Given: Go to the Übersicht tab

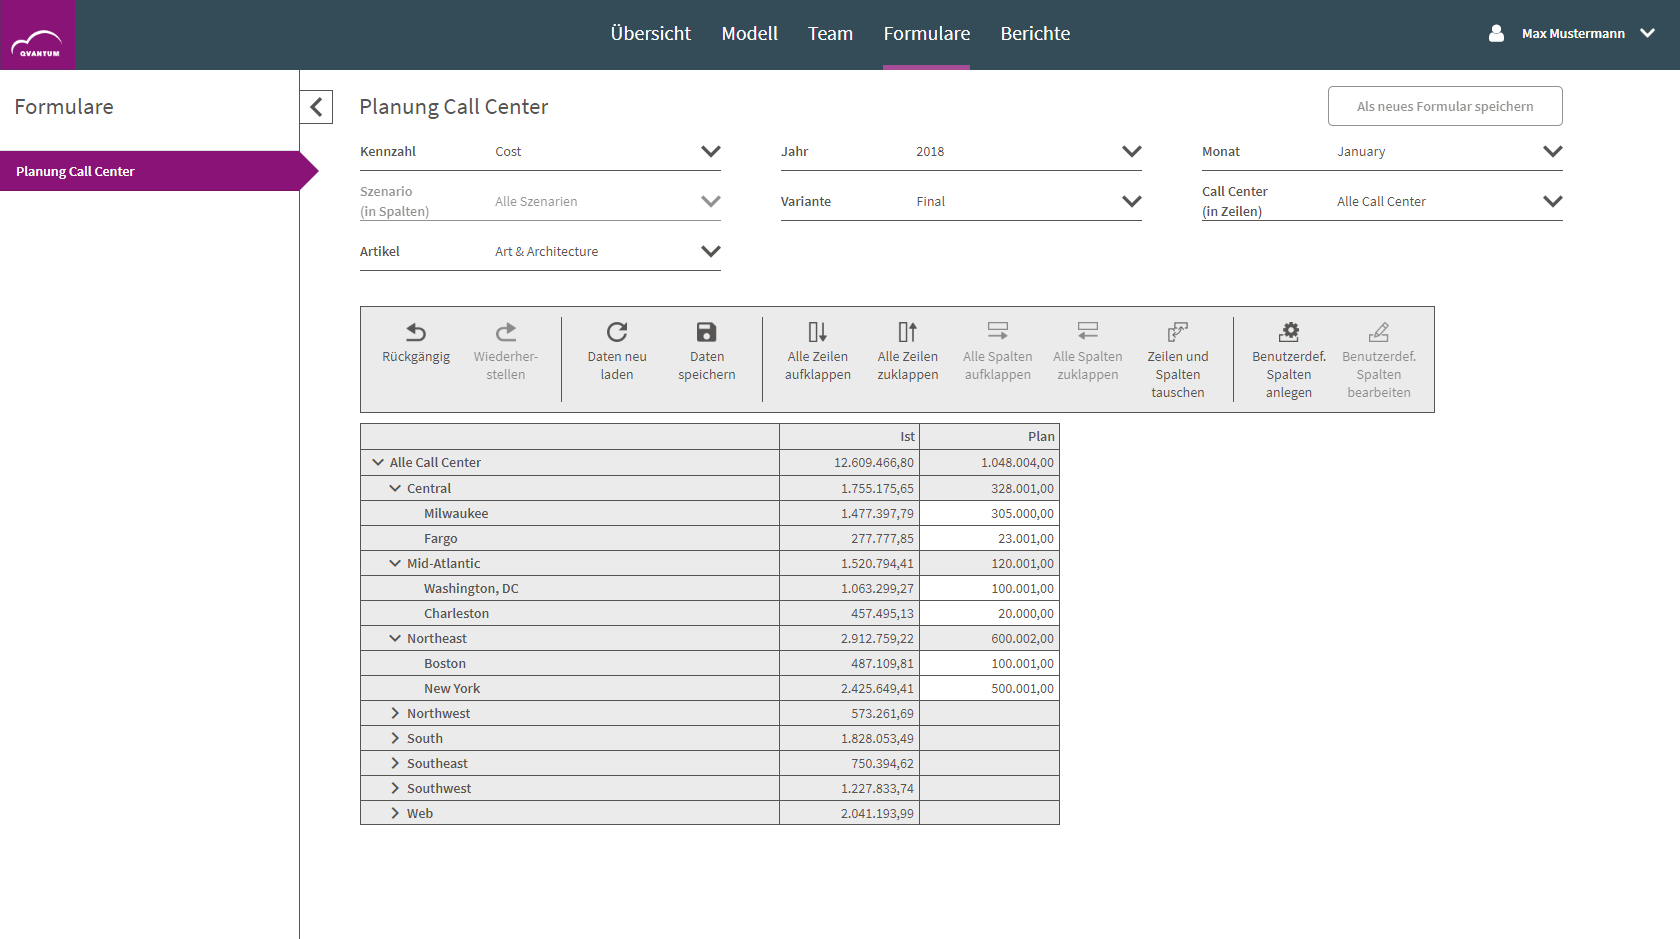Looking at the screenshot, I should coord(651,34).
